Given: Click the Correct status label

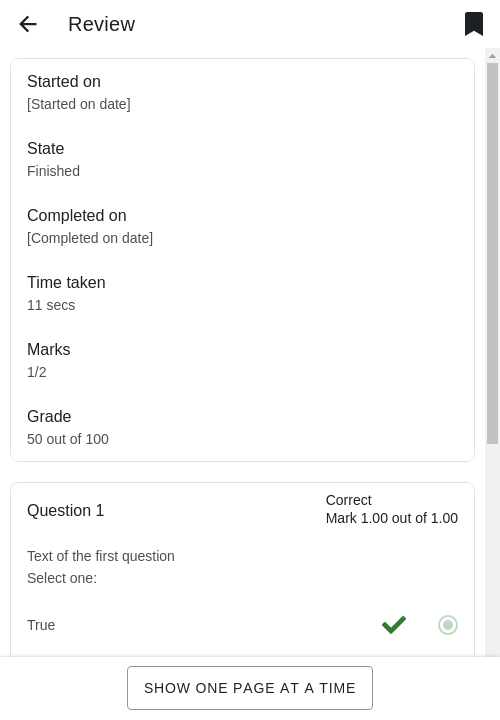Looking at the screenshot, I should coord(348,500).
